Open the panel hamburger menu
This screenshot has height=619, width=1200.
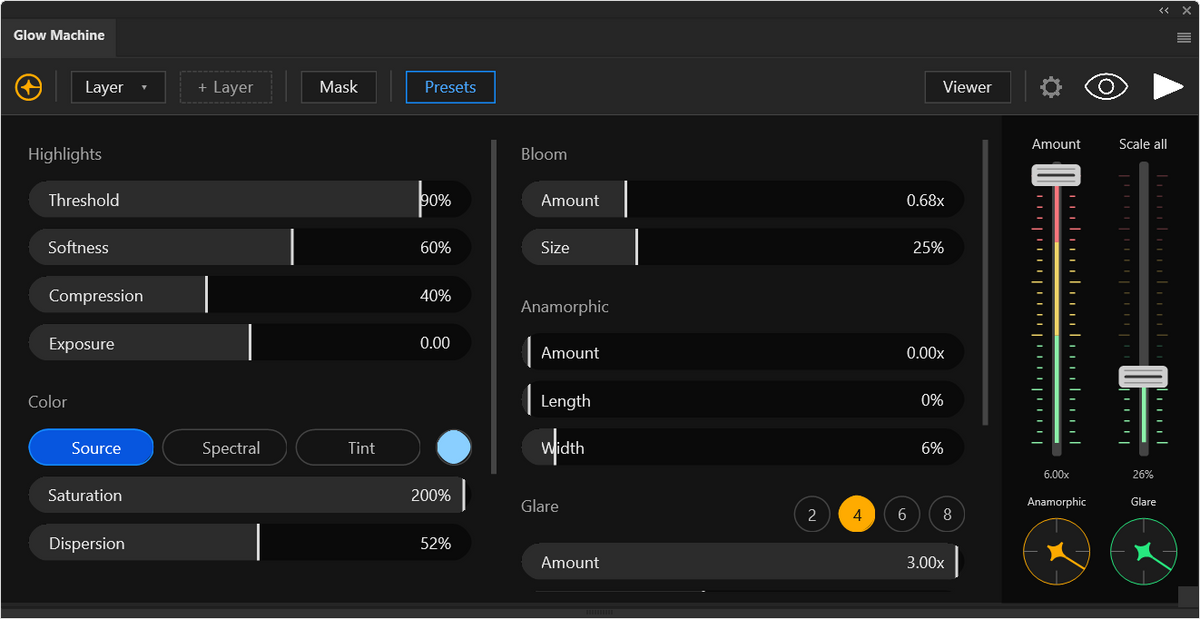coord(1184,37)
